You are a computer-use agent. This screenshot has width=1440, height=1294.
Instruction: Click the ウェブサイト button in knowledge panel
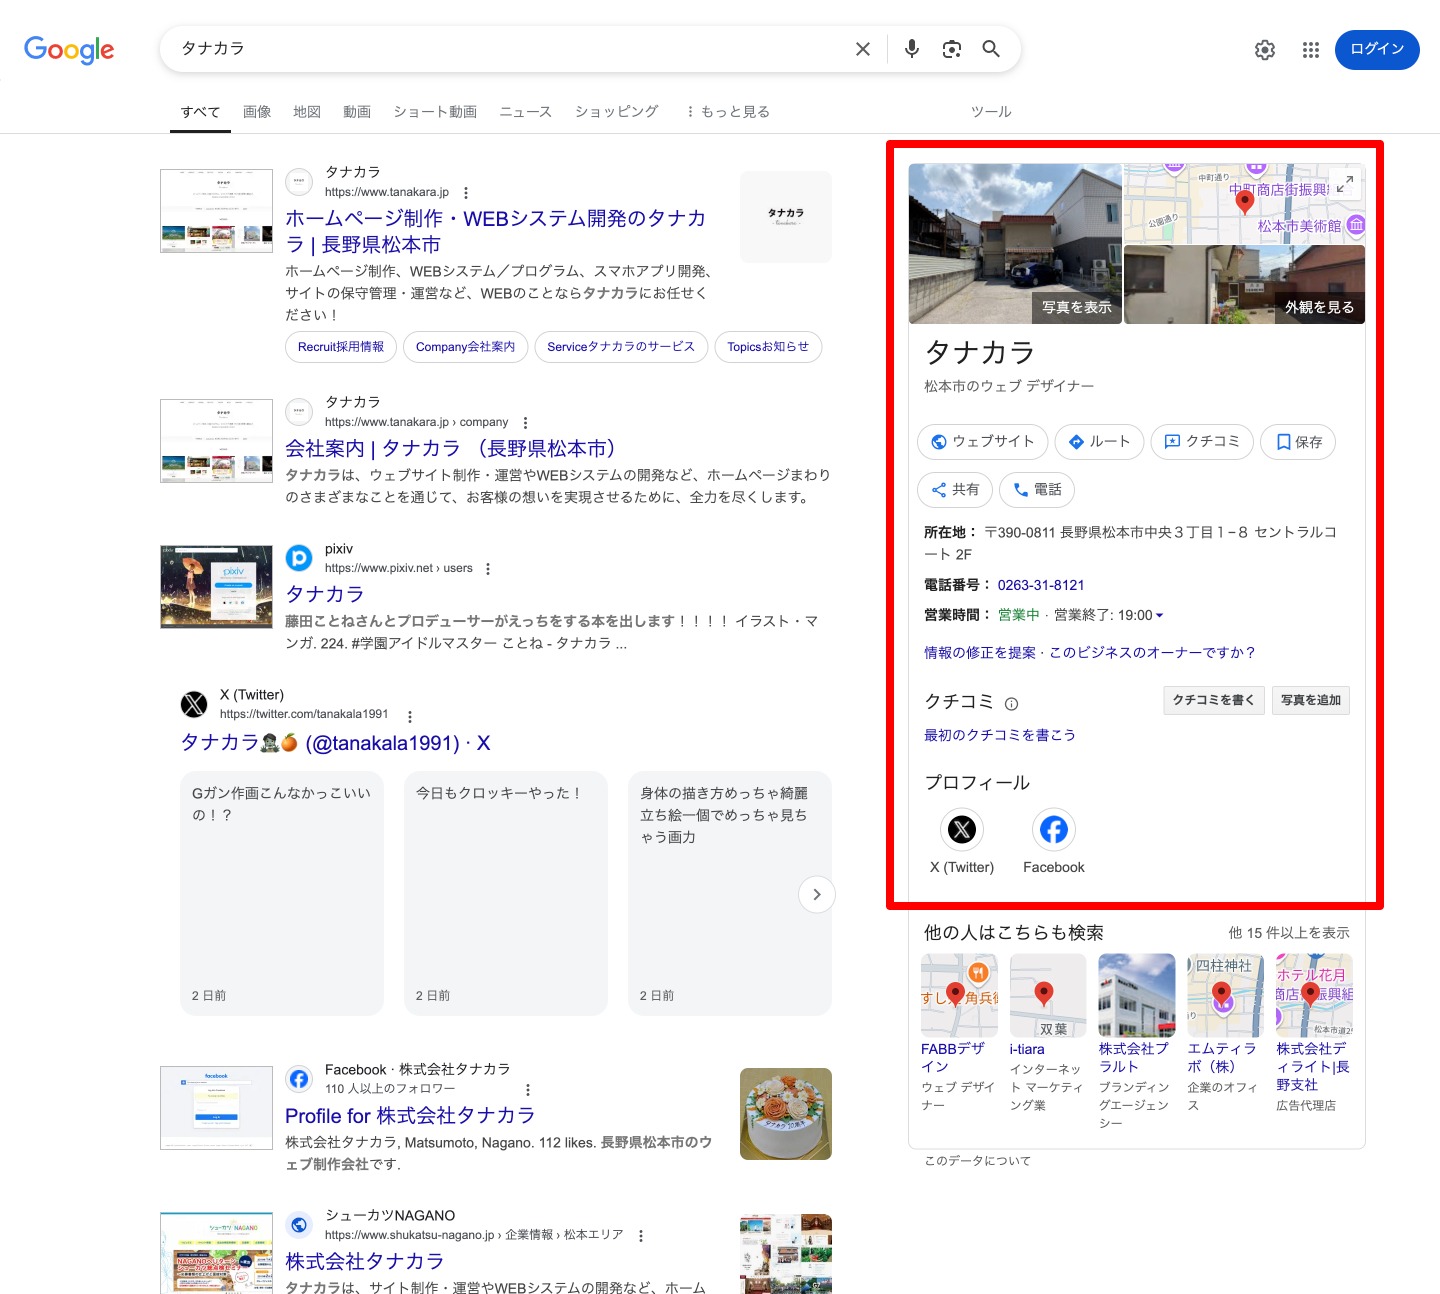click(x=982, y=441)
